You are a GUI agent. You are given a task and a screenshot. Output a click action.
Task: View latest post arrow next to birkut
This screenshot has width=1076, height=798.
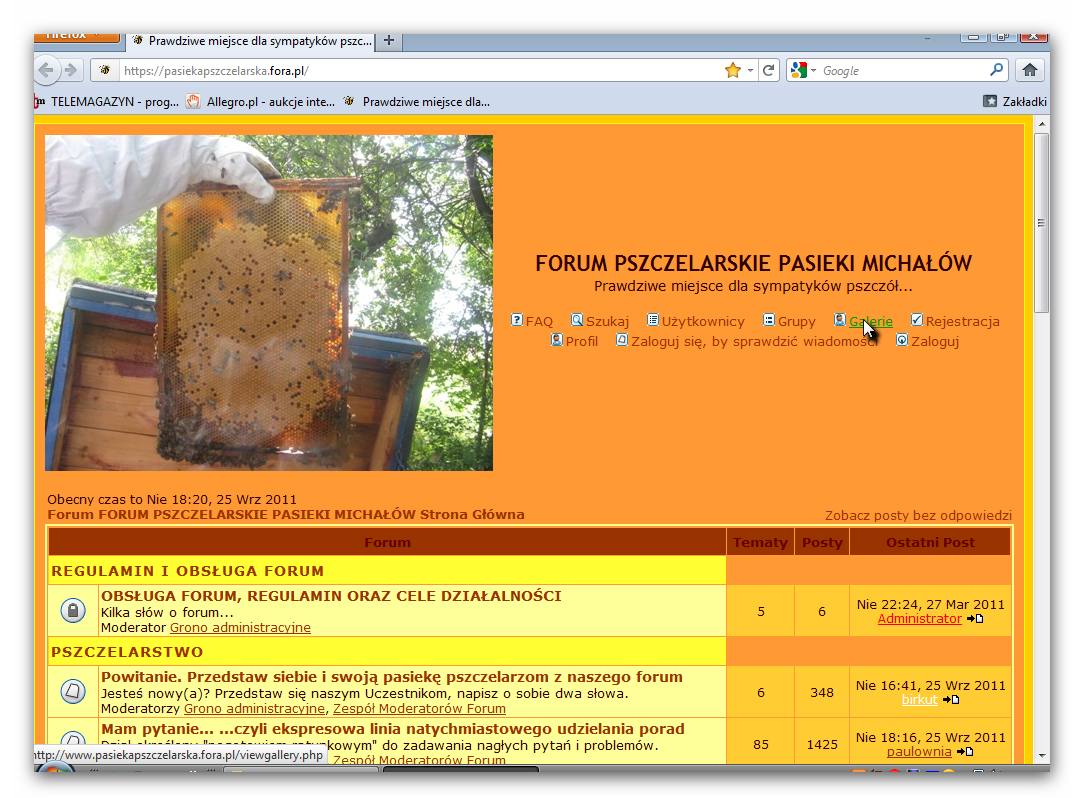(951, 700)
